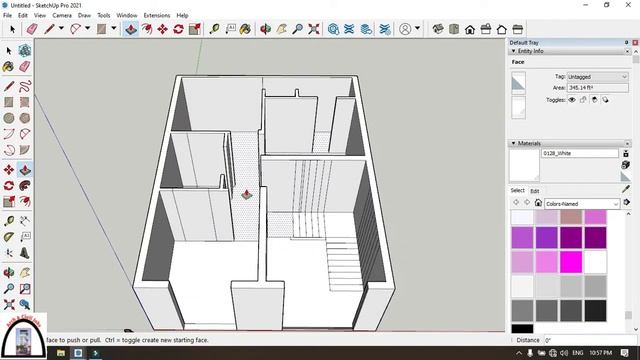
Task: Select Make Component tool in left toolbar
Action: 24,51
